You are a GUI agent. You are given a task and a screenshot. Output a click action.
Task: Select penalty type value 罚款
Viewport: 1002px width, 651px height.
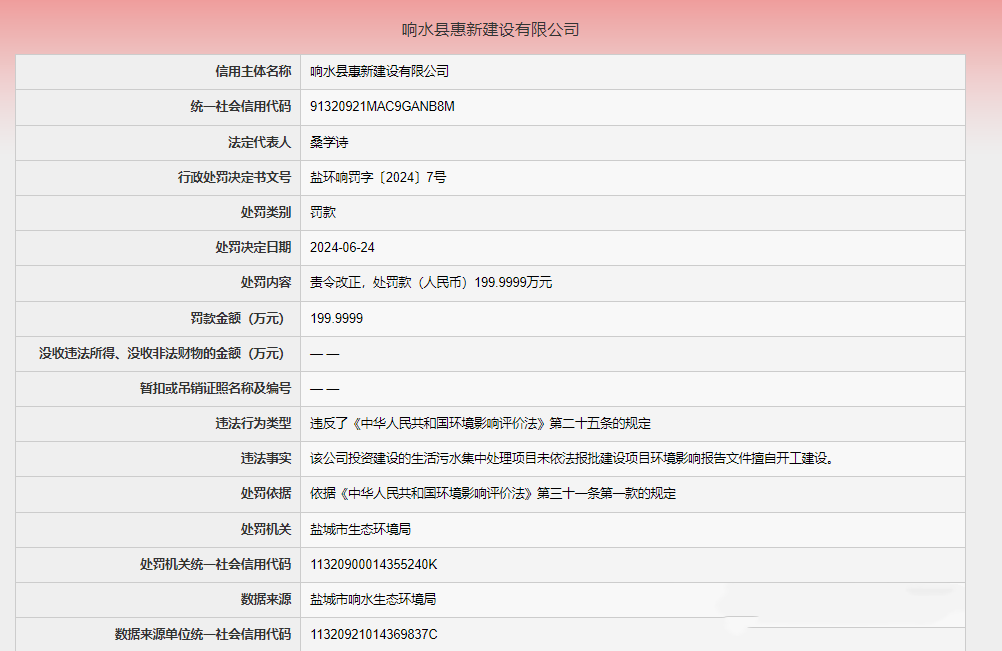[x=323, y=212]
